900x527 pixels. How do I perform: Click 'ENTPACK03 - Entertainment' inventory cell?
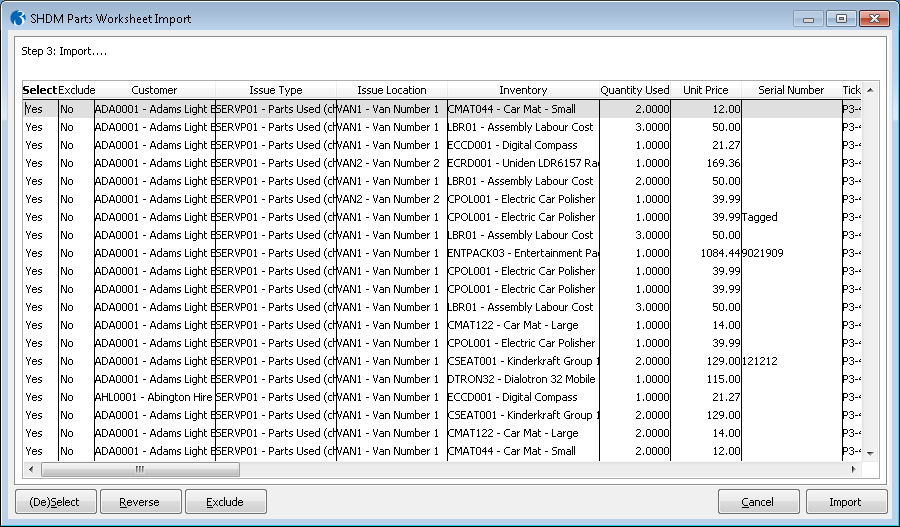(523, 253)
